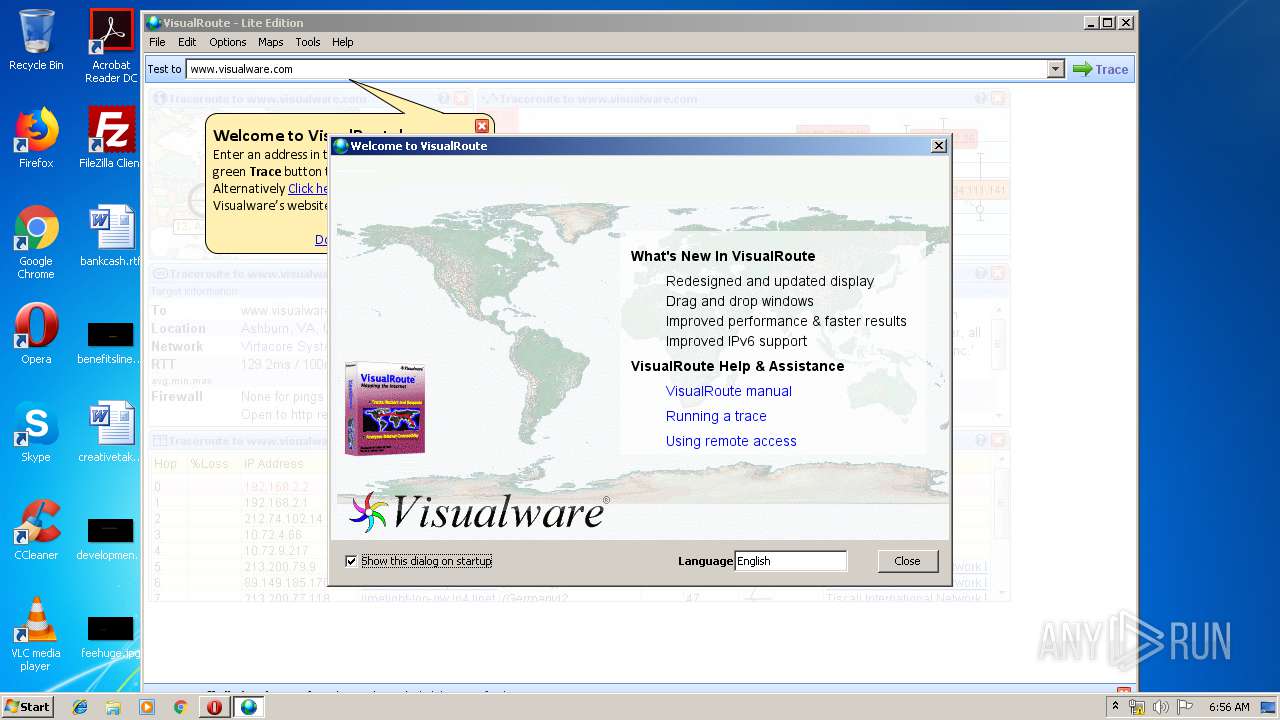Open the Edit menu
Image resolution: width=1280 pixels, height=720 pixels.
point(187,42)
